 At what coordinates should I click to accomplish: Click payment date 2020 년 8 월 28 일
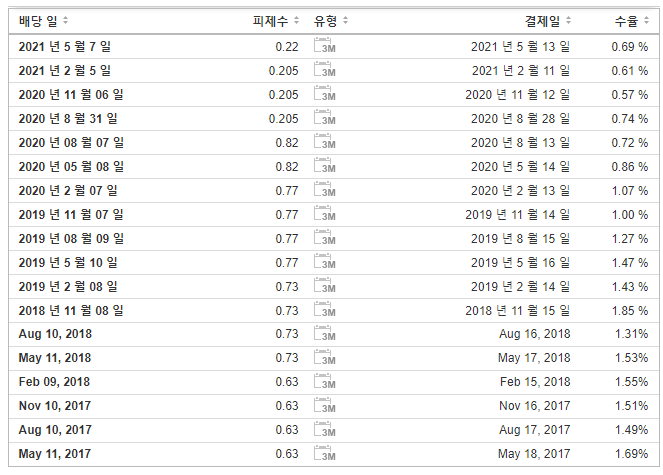pos(521,119)
